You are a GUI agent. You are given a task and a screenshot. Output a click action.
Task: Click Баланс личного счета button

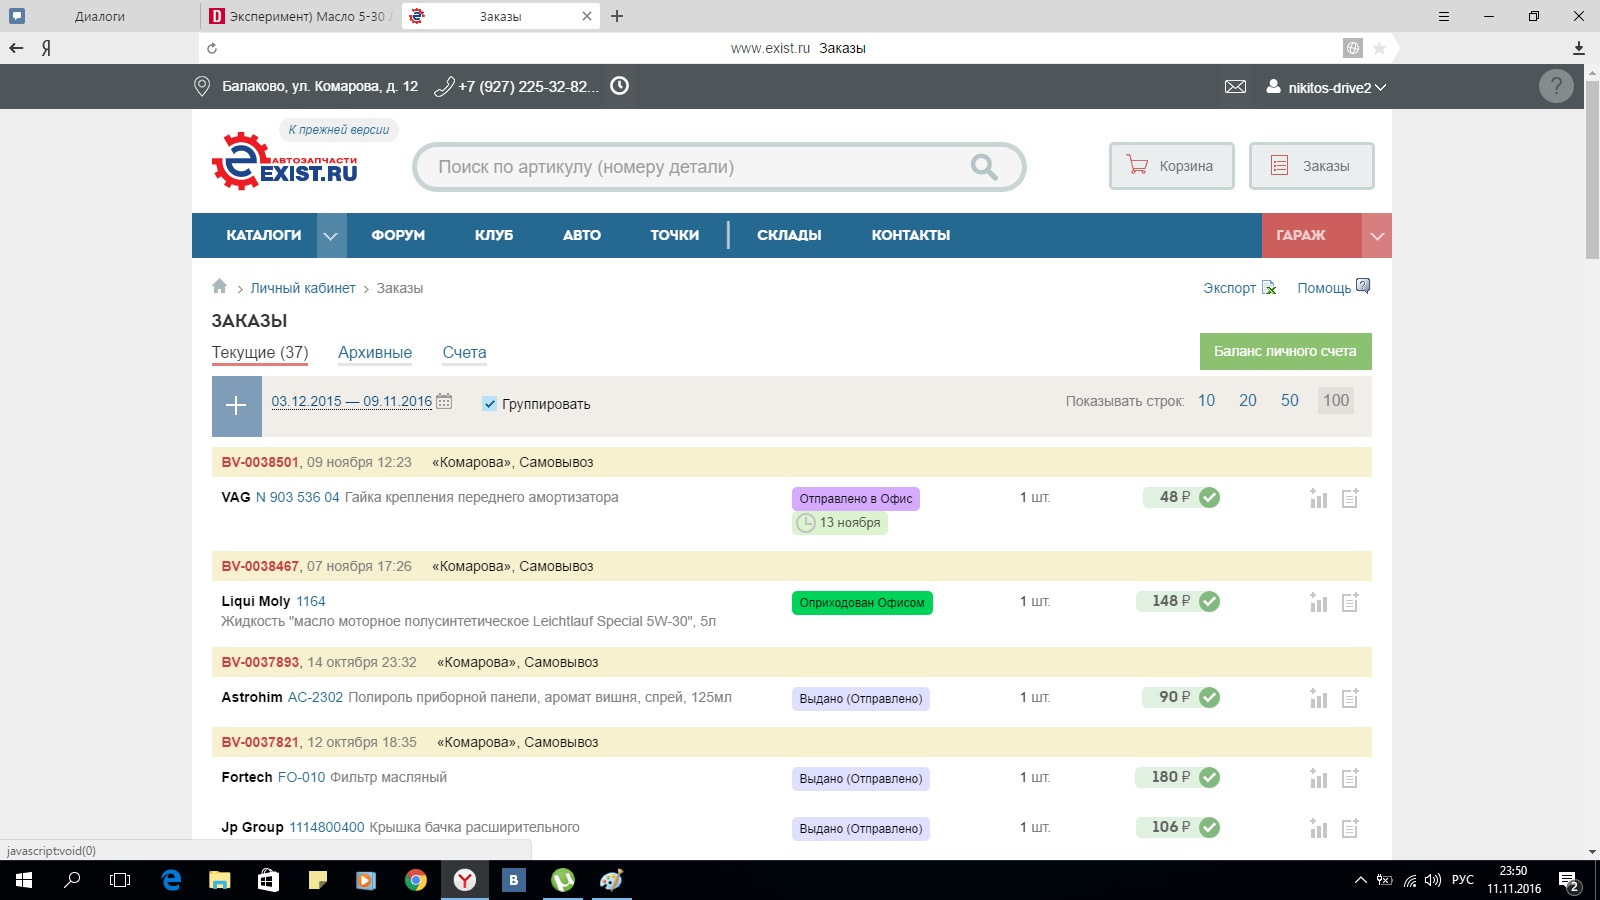click(x=1286, y=351)
